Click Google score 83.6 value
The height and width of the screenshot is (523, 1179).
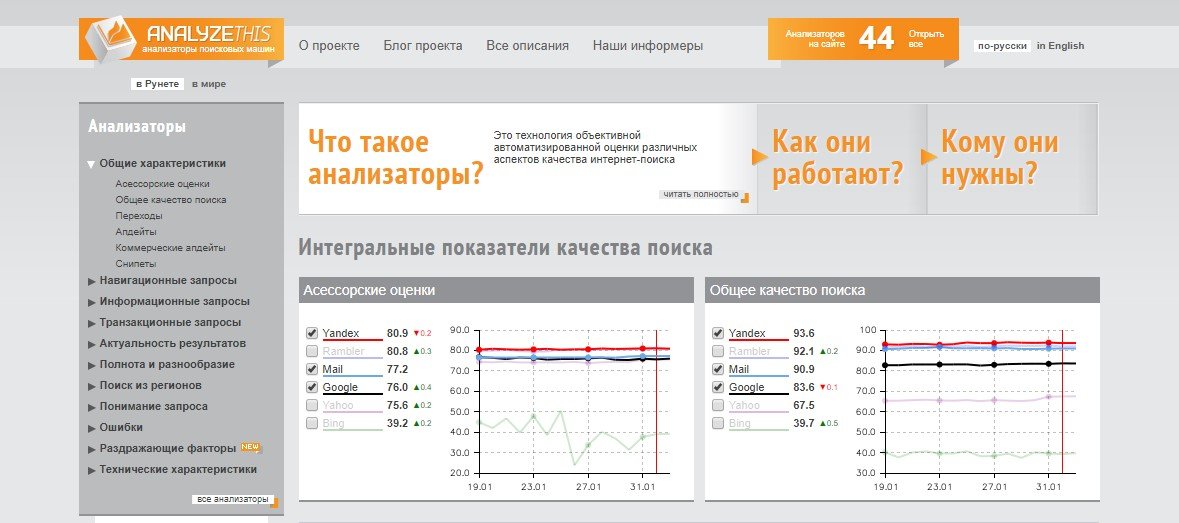[x=804, y=387]
